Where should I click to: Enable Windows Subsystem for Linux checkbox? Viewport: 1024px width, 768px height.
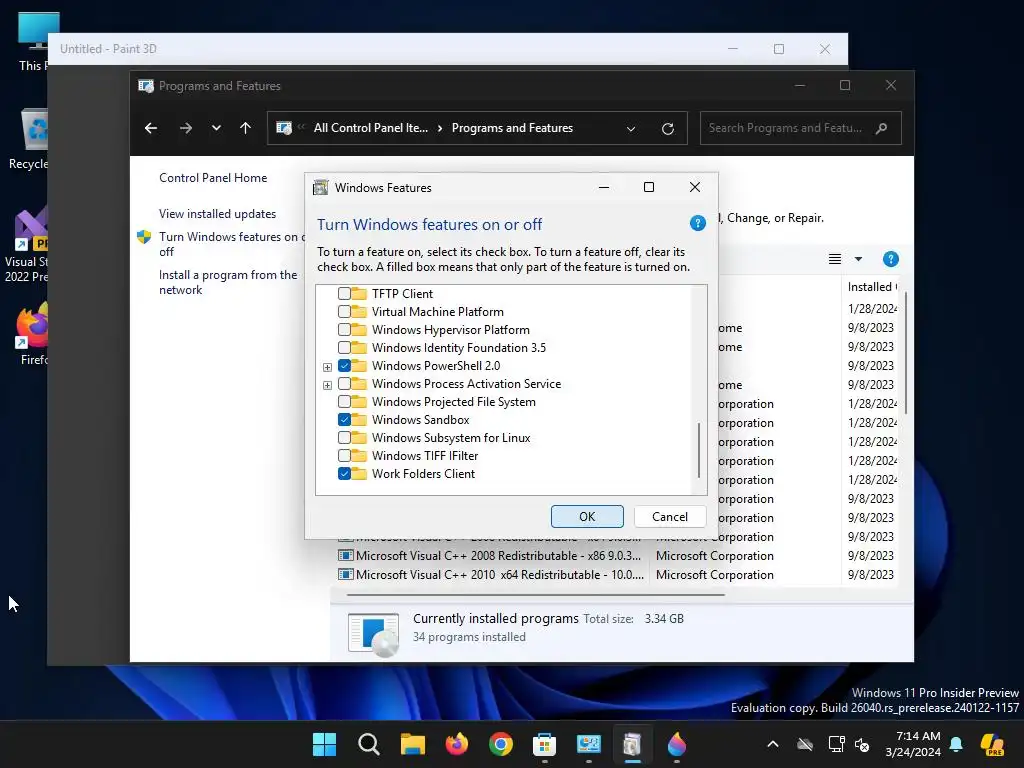click(344, 438)
